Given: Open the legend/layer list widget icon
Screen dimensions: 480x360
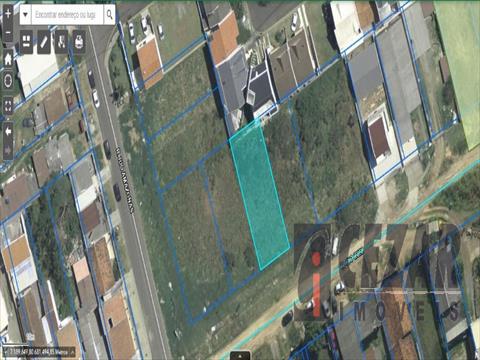Looking at the screenshot, I should [x=26, y=42].
